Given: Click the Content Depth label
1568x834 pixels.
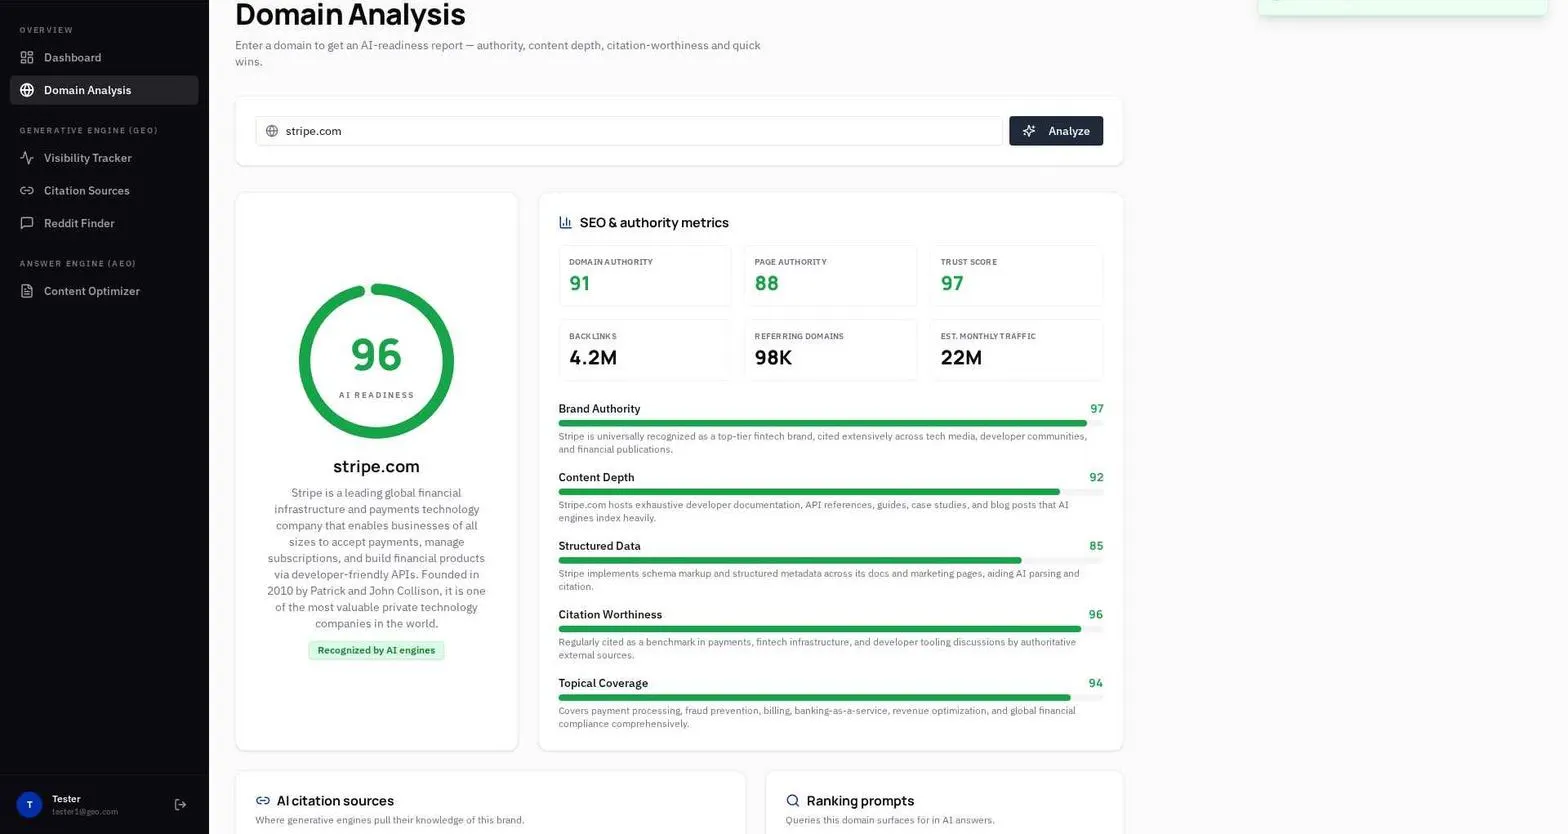Looking at the screenshot, I should (596, 478).
